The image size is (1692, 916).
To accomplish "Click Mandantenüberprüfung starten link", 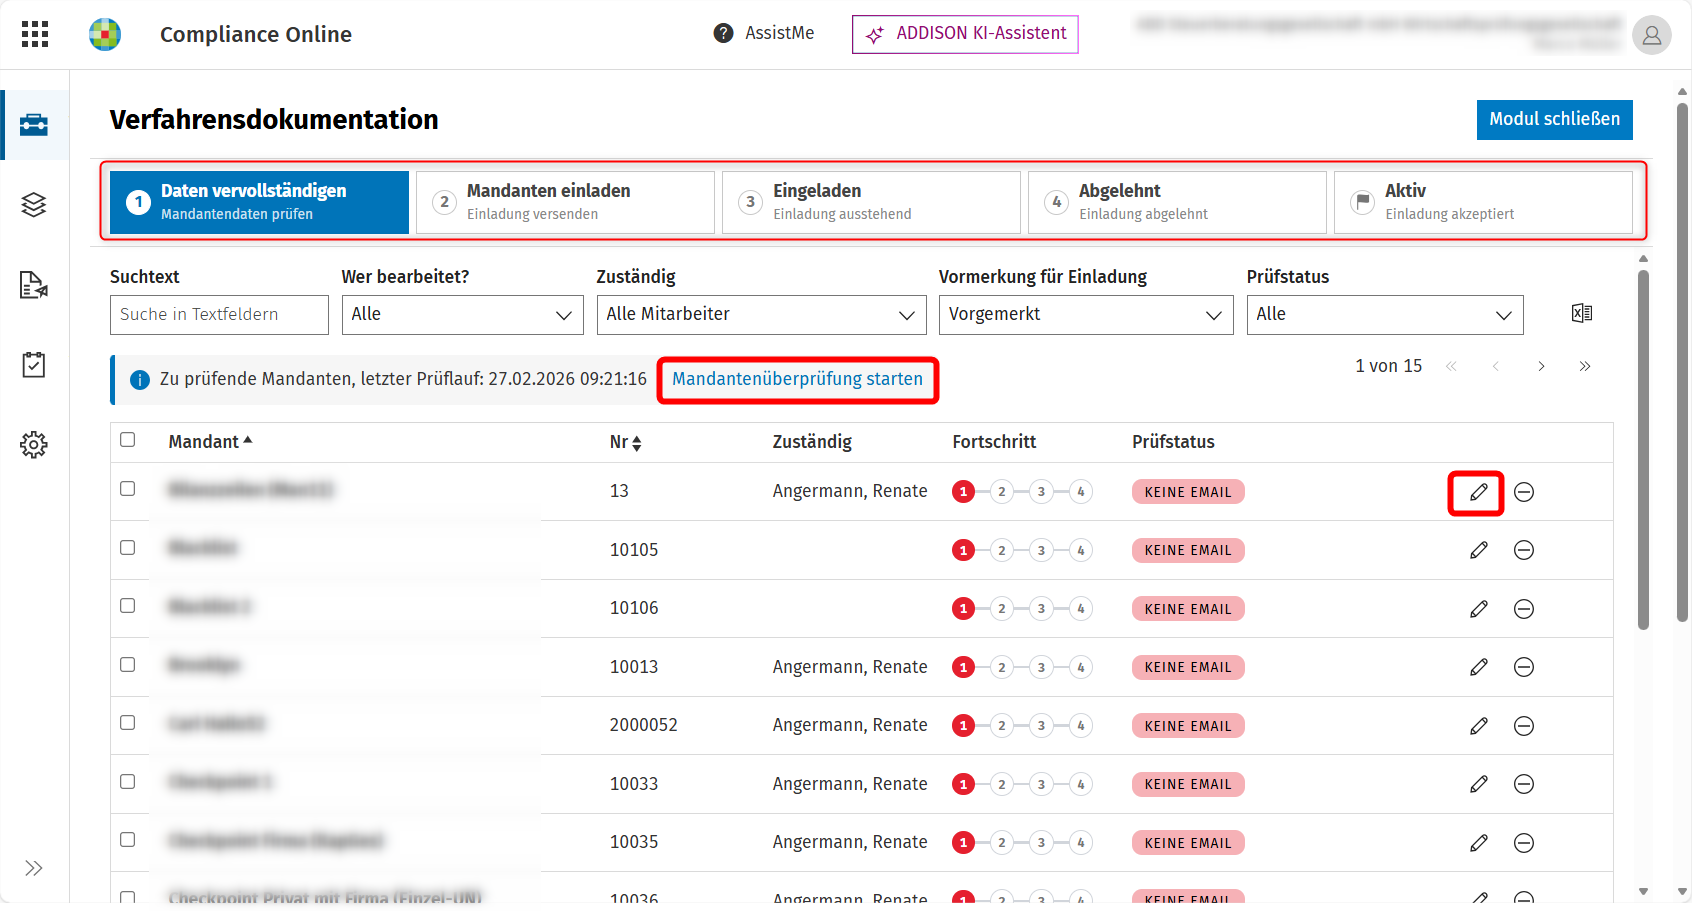I will pyautogui.click(x=797, y=379).
